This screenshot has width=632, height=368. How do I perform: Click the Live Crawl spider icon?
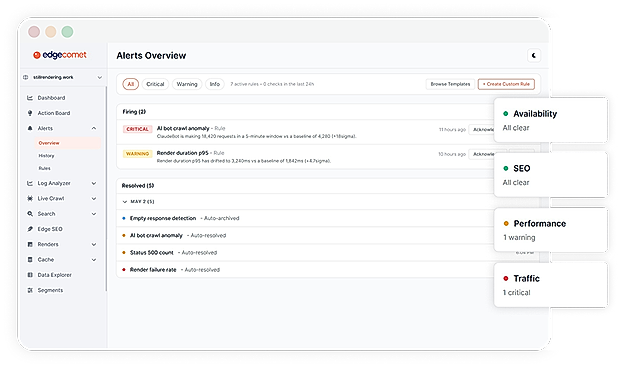30,198
